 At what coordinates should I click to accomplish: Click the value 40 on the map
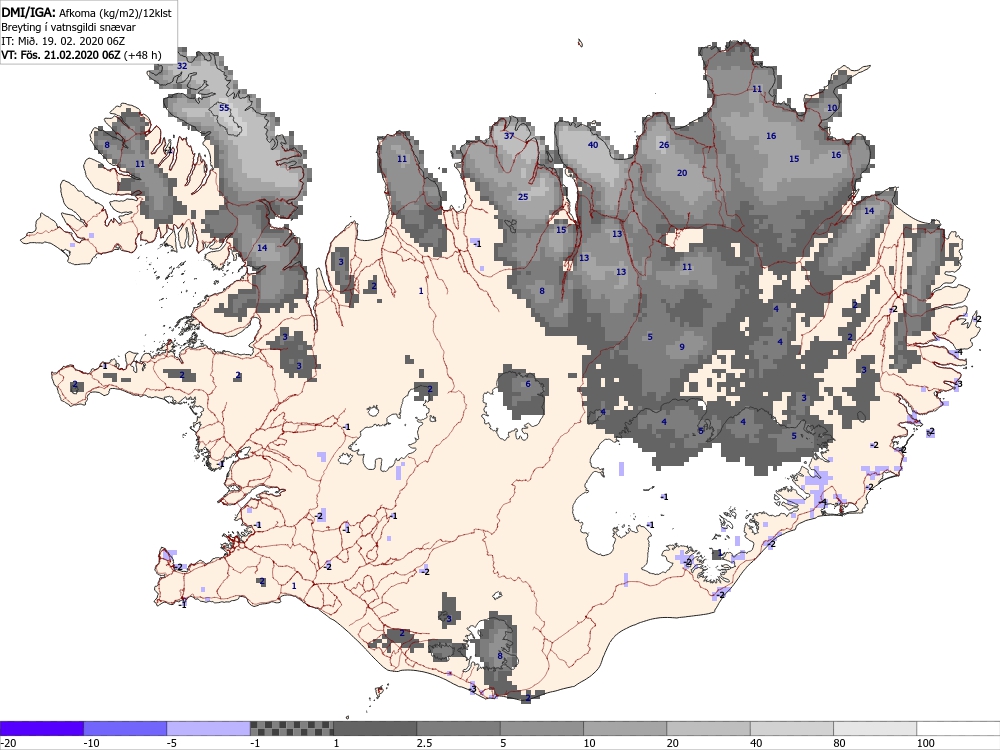pyautogui.click(x=593, y=145)
